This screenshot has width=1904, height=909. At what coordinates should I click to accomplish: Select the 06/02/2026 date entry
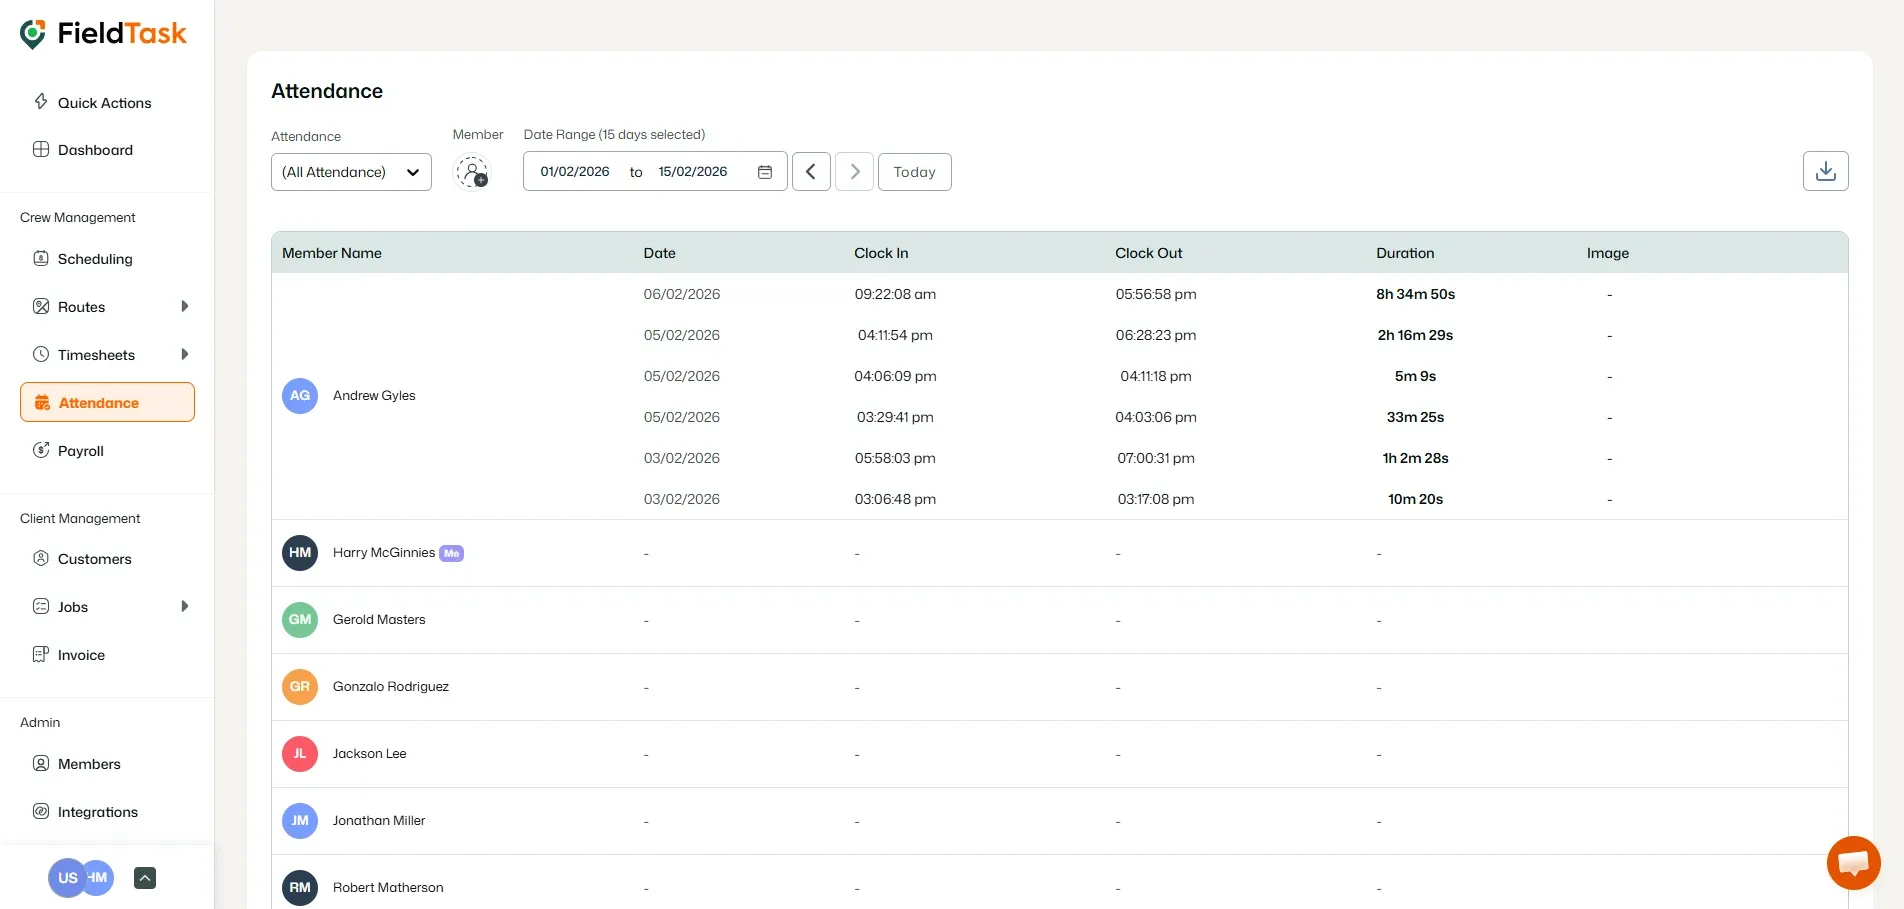[x=682, y=294]
